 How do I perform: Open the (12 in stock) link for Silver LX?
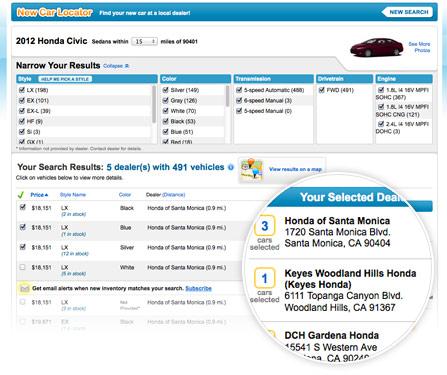[75, 254]
